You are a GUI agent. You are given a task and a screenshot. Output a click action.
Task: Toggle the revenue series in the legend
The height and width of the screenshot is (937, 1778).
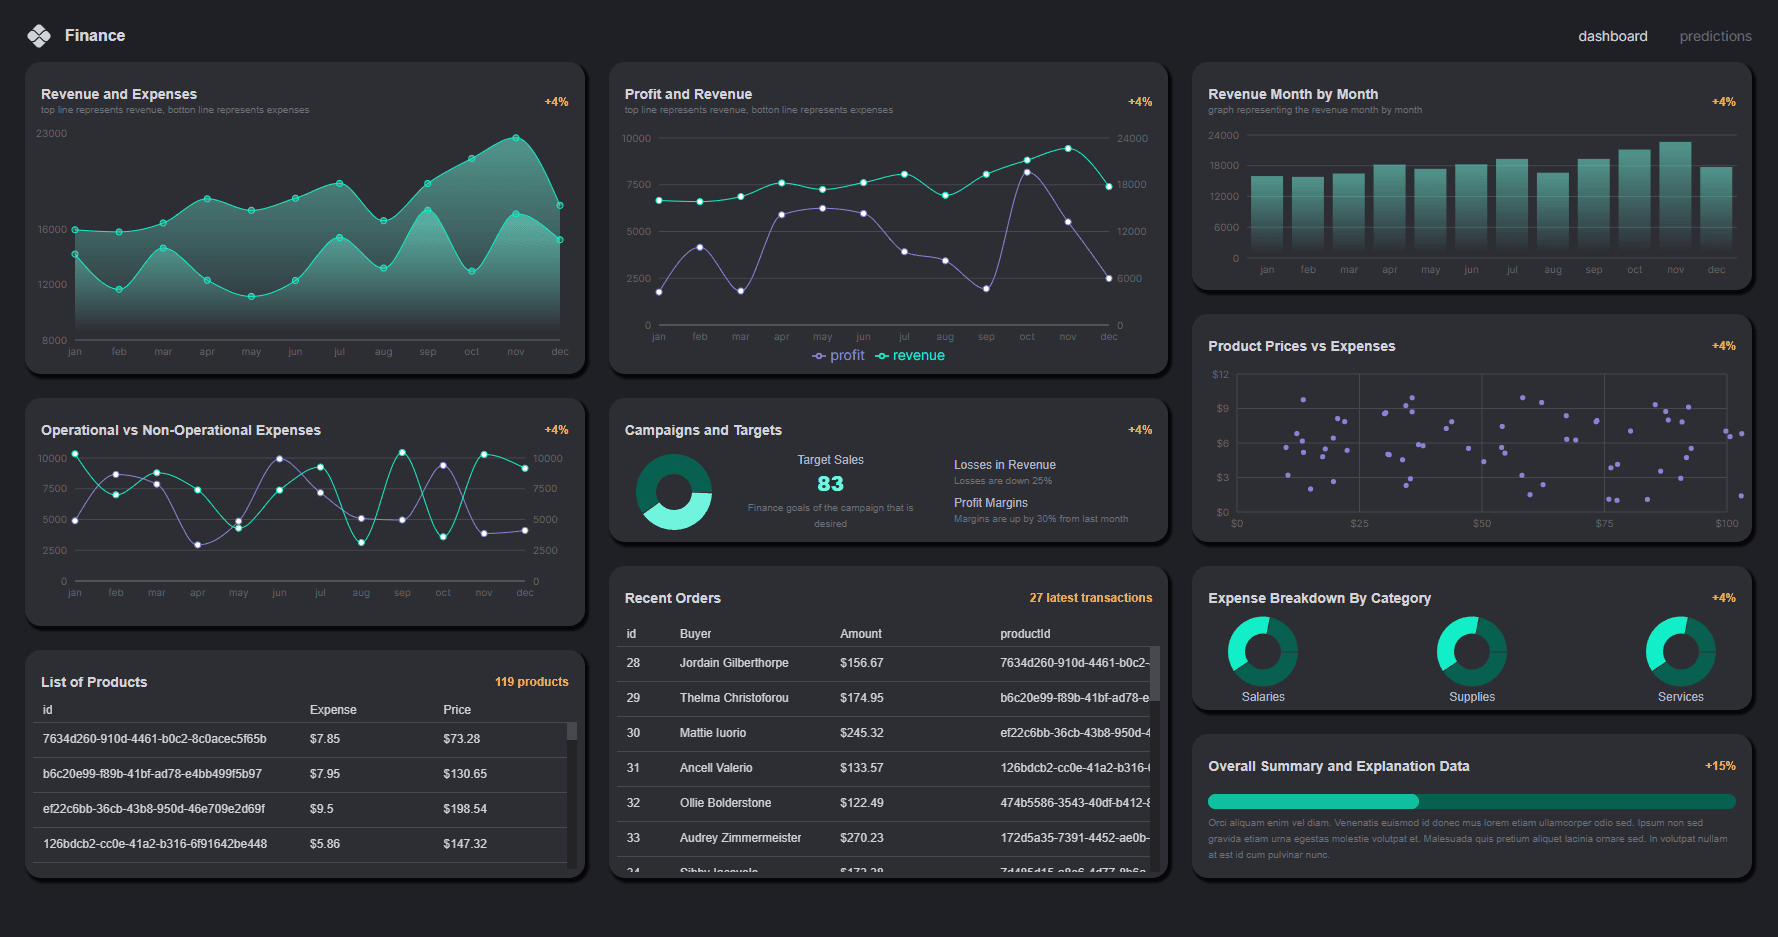pos(910,356)
